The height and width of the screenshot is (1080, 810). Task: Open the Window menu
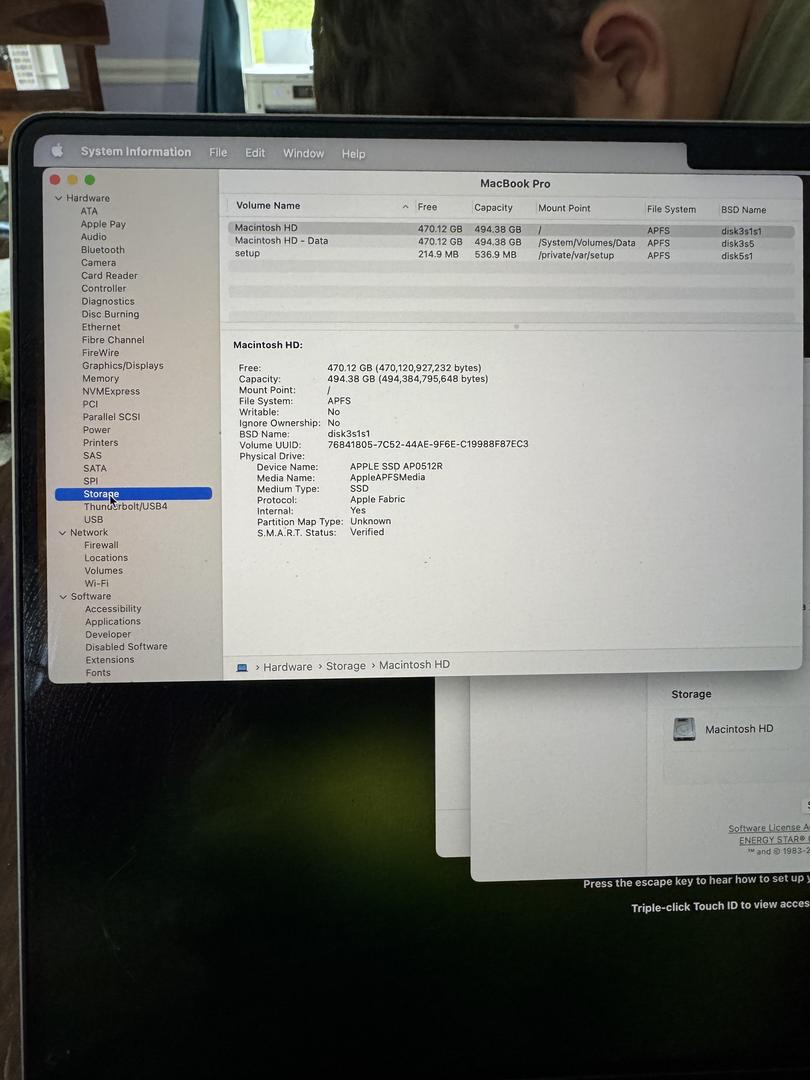coord(304,153)
